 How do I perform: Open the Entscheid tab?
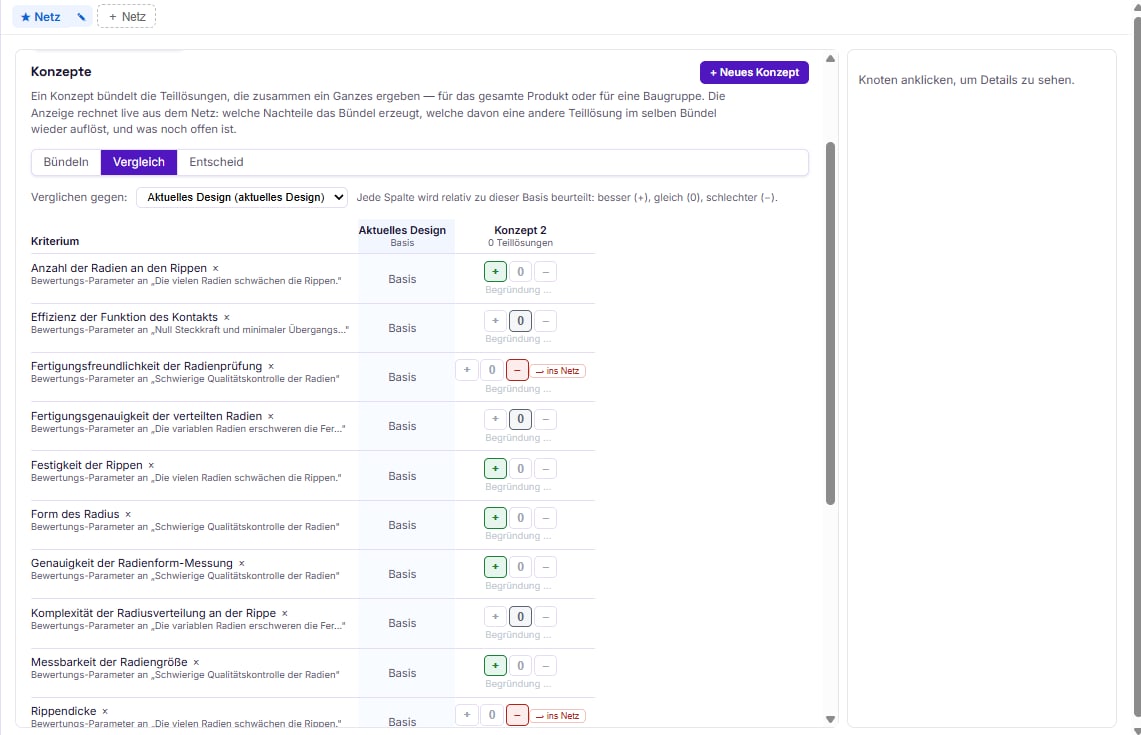216,162
